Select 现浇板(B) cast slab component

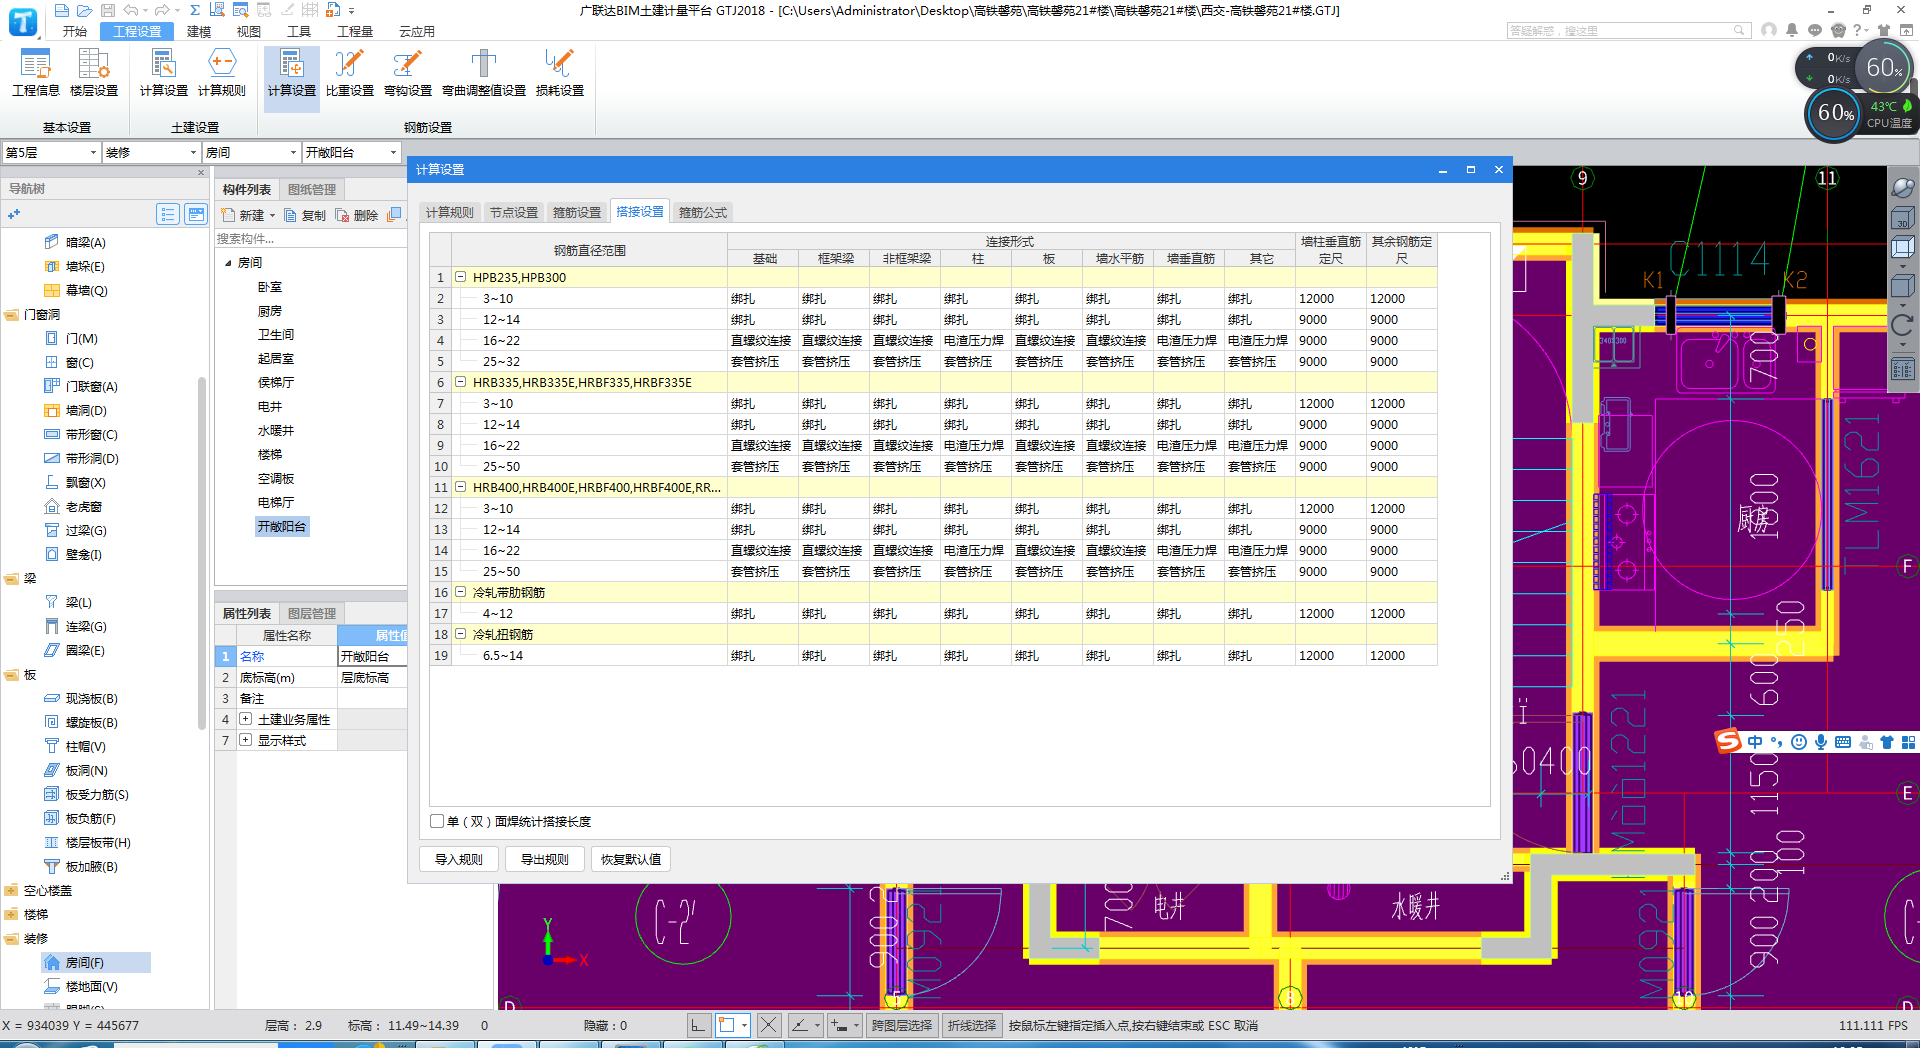tap(81, 698)
